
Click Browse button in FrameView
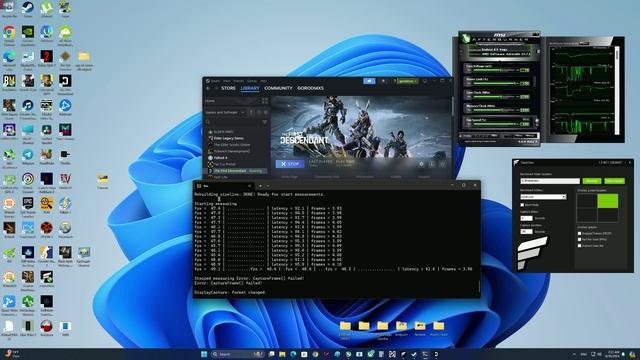point(592,181)
